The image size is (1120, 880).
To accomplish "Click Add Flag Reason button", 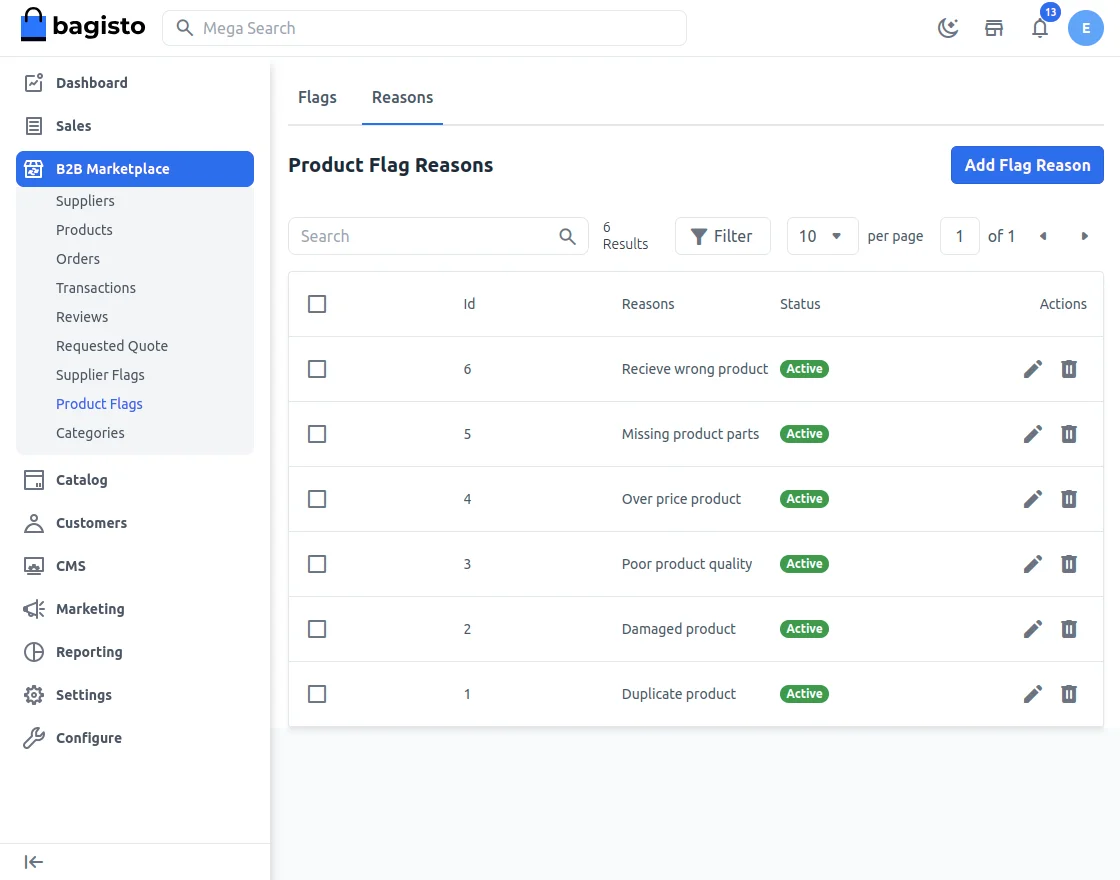I will pyautogui.click(x=1026, y=165).
